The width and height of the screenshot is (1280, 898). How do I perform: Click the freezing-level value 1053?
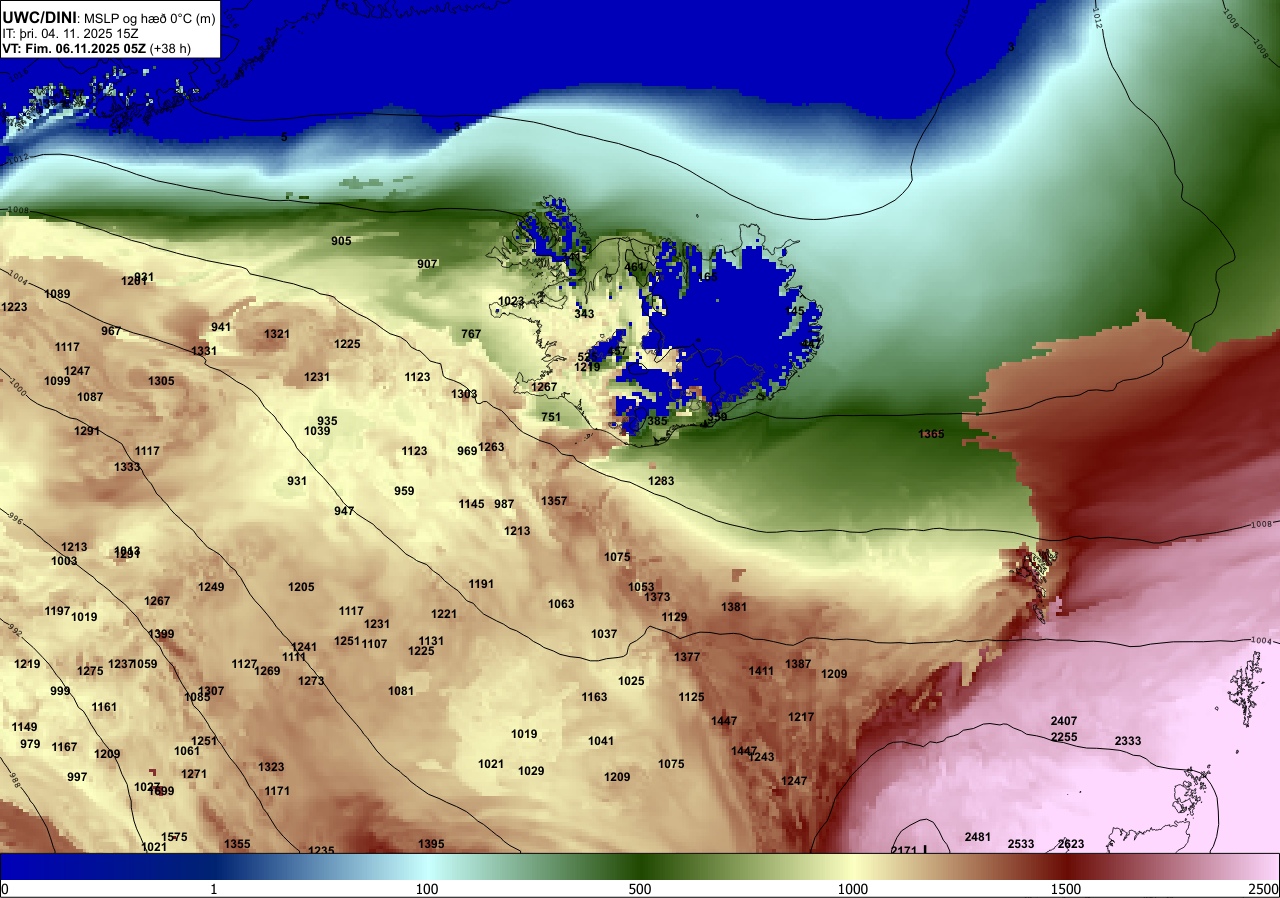click(x=641, y=587)
